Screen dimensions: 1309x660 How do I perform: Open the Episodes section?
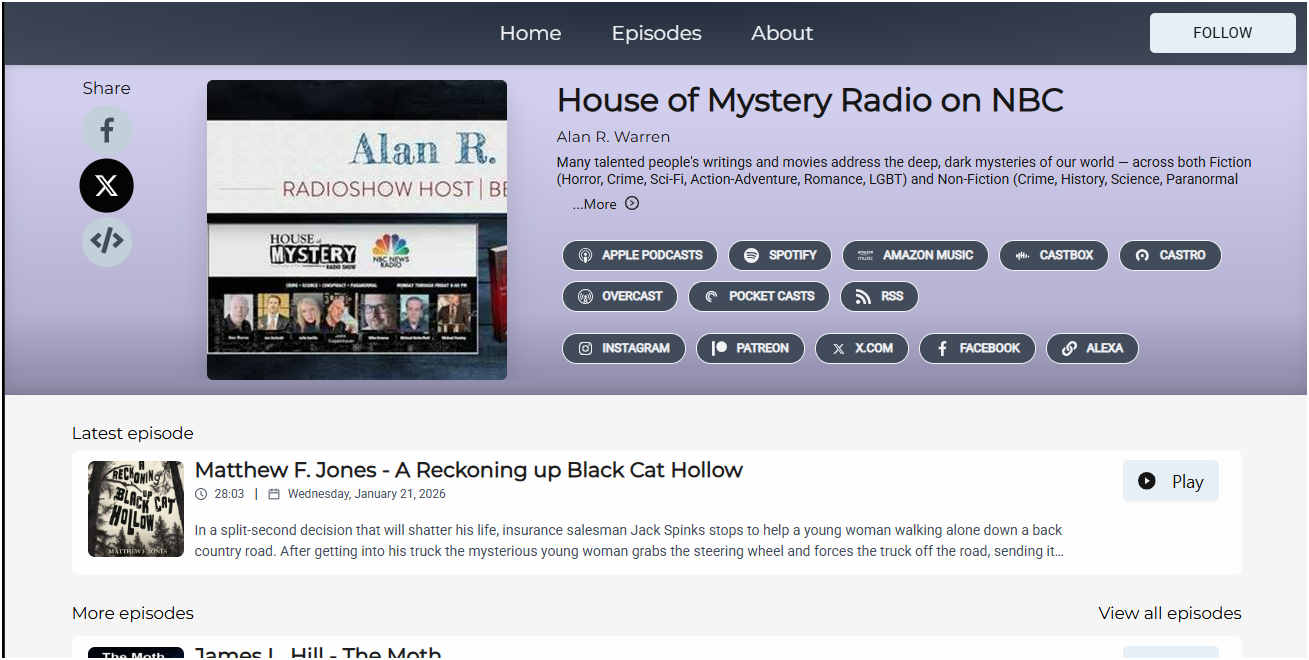tap(656, 33)
